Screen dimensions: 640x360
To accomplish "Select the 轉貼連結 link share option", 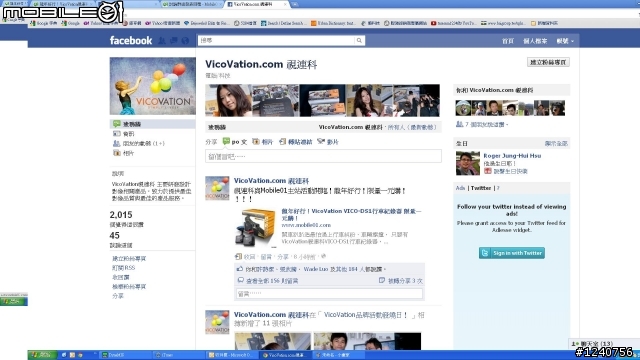I will coord(296,142).
